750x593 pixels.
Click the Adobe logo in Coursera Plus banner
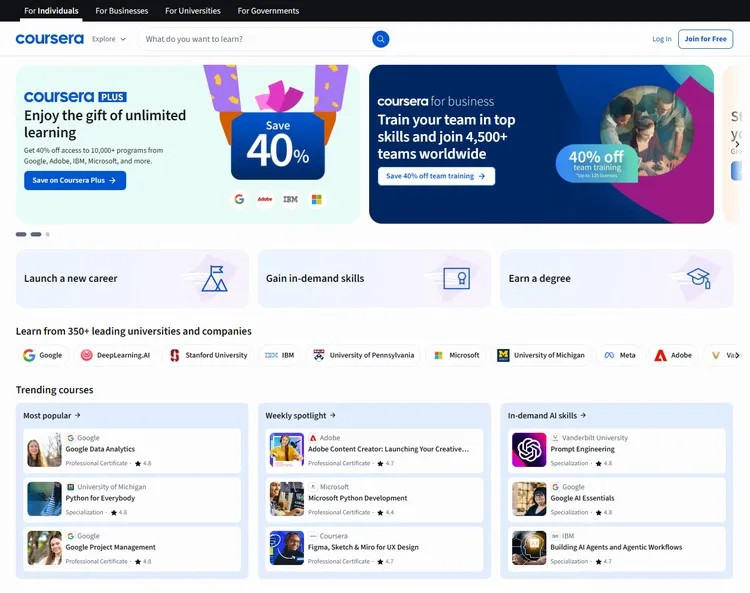pyautogui.click(x=265, y=199)
